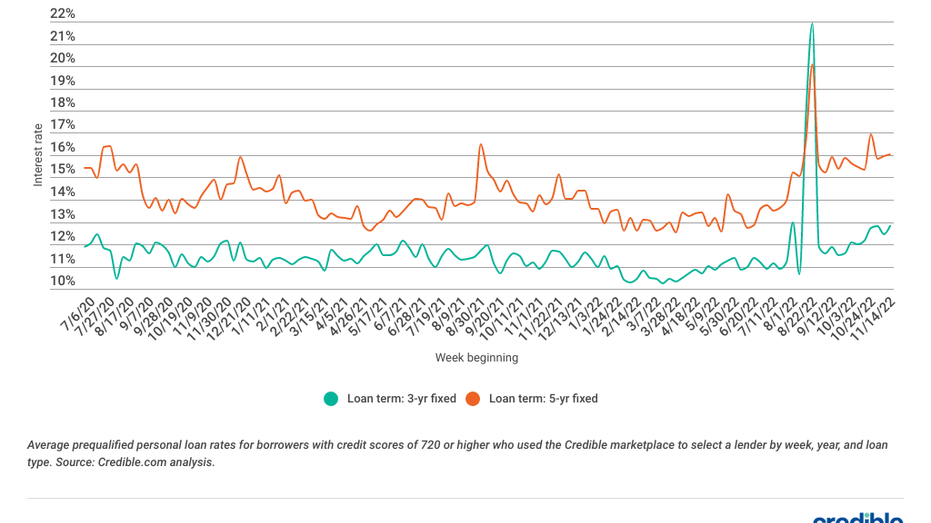Click the 'Loan term: 5-yr fixed' legend label

[543, 399]
